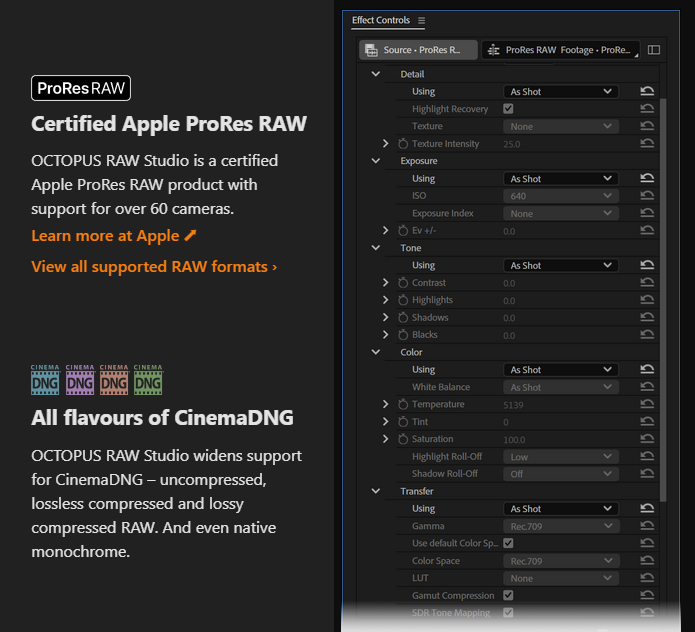Reset the Exposure Index setting
695x632 pixels.
coord(647,213)
